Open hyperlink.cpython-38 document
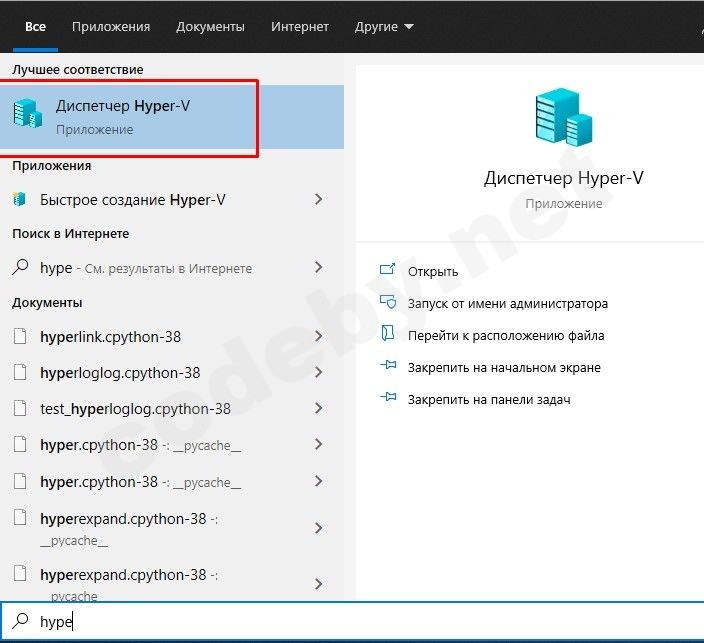Viewport: 704px width, 643px height. tap(110, 337)
